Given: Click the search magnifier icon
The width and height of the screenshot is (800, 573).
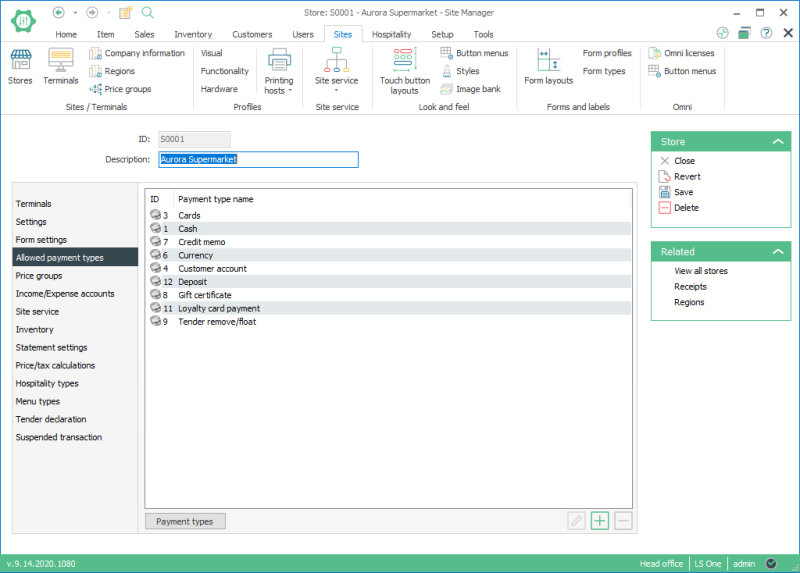Looking at the screenshot, I should (x=147, y=12).
